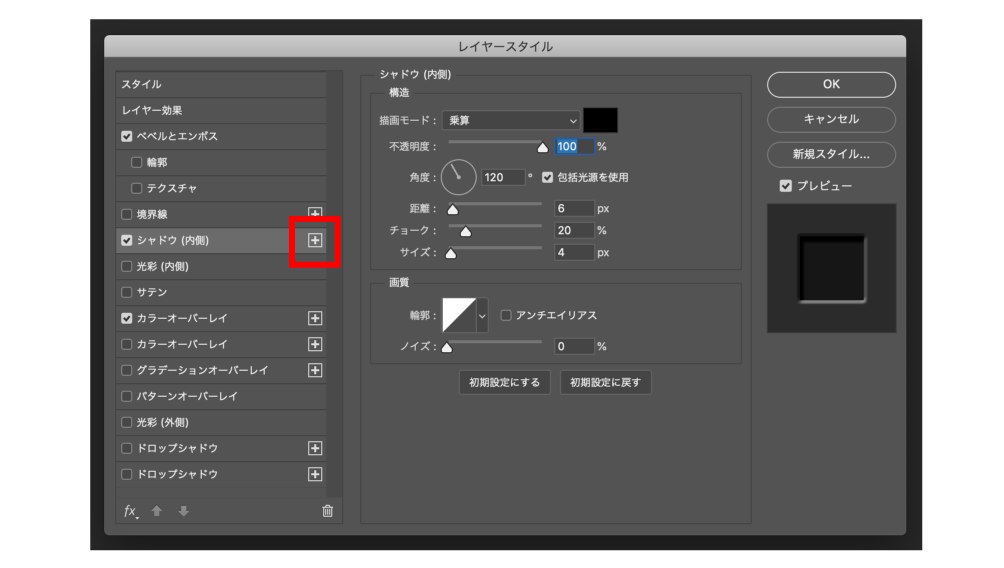The image size is (1004, 568).
Task: Enable アンチエイリアス checkbox
Action: pyautogui.click(x=506, y=315)
